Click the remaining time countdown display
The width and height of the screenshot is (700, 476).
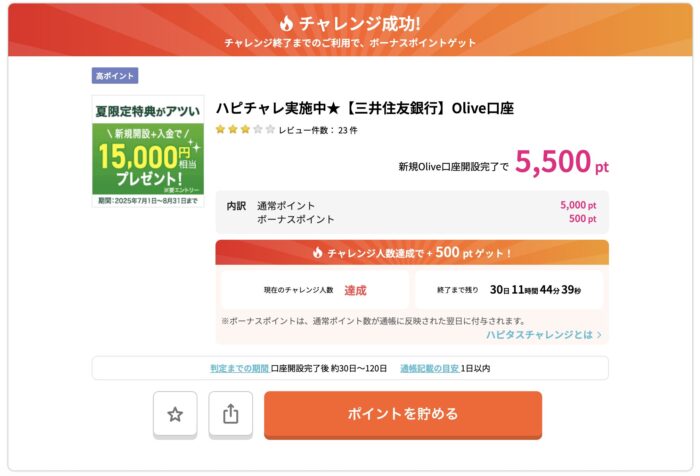(535, 290)
